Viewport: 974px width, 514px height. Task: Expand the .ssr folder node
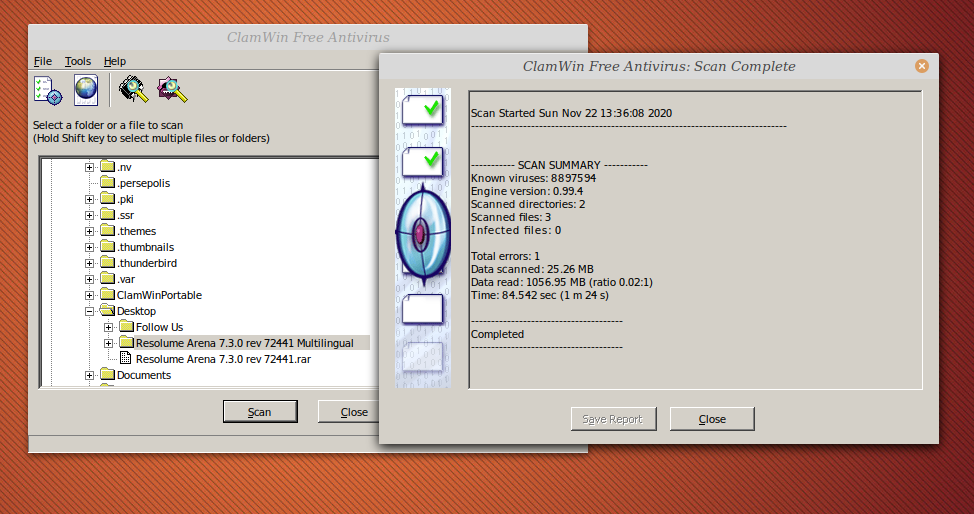point(89,216)
